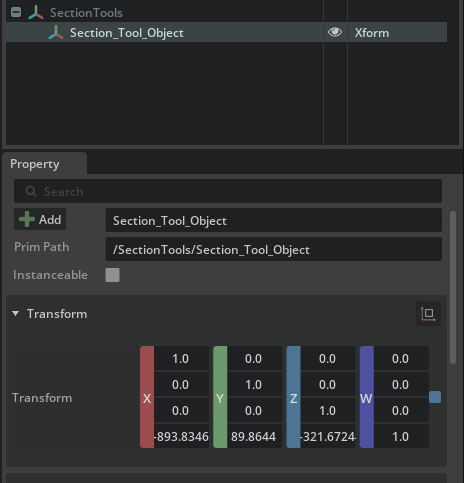464x483 pixels.
Task: Click the Prim Path field
Action: click(274, 249)
